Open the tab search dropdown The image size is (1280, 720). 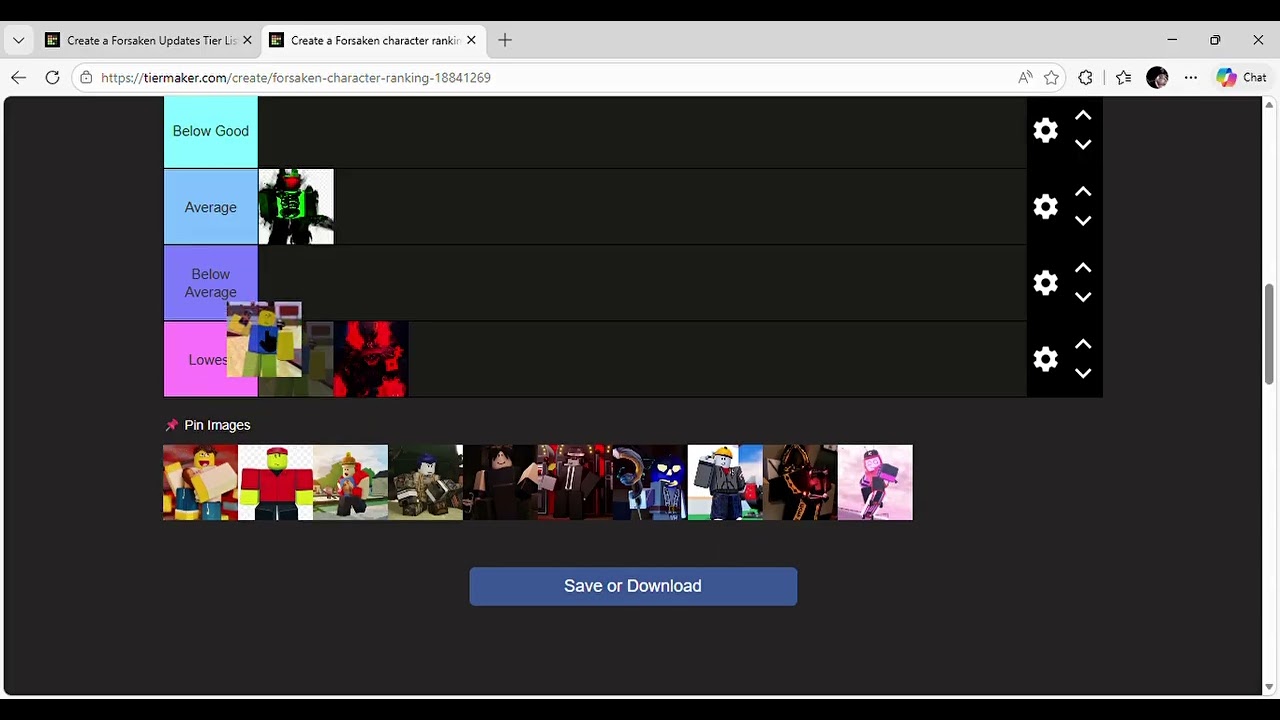tap(18, 41)
